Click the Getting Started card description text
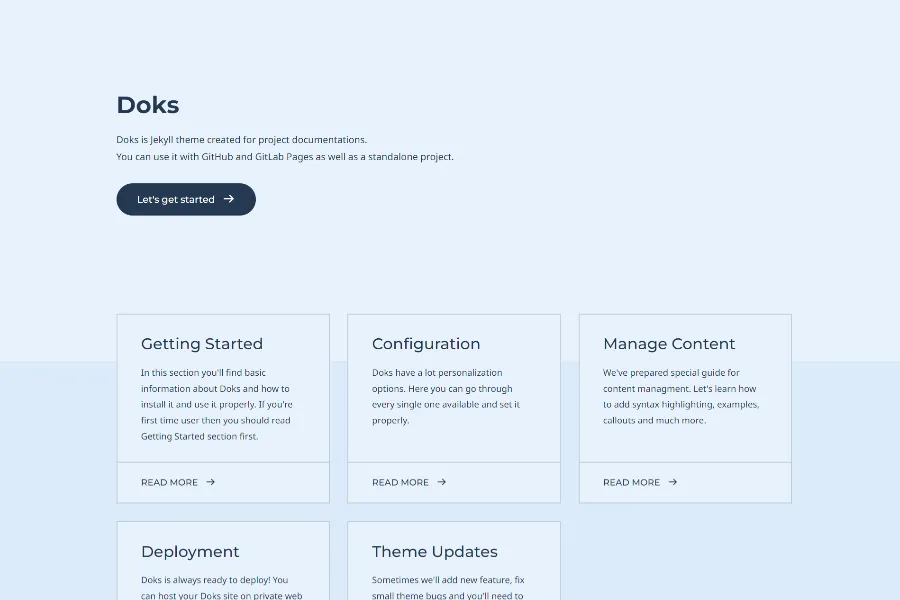900x600 pixels. 216,404
